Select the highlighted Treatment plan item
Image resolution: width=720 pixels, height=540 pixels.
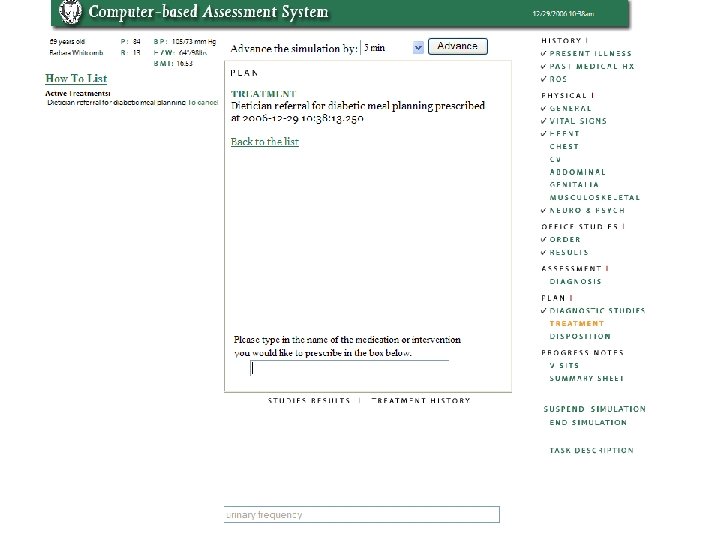pyautogui.click(x=576, y=324)
